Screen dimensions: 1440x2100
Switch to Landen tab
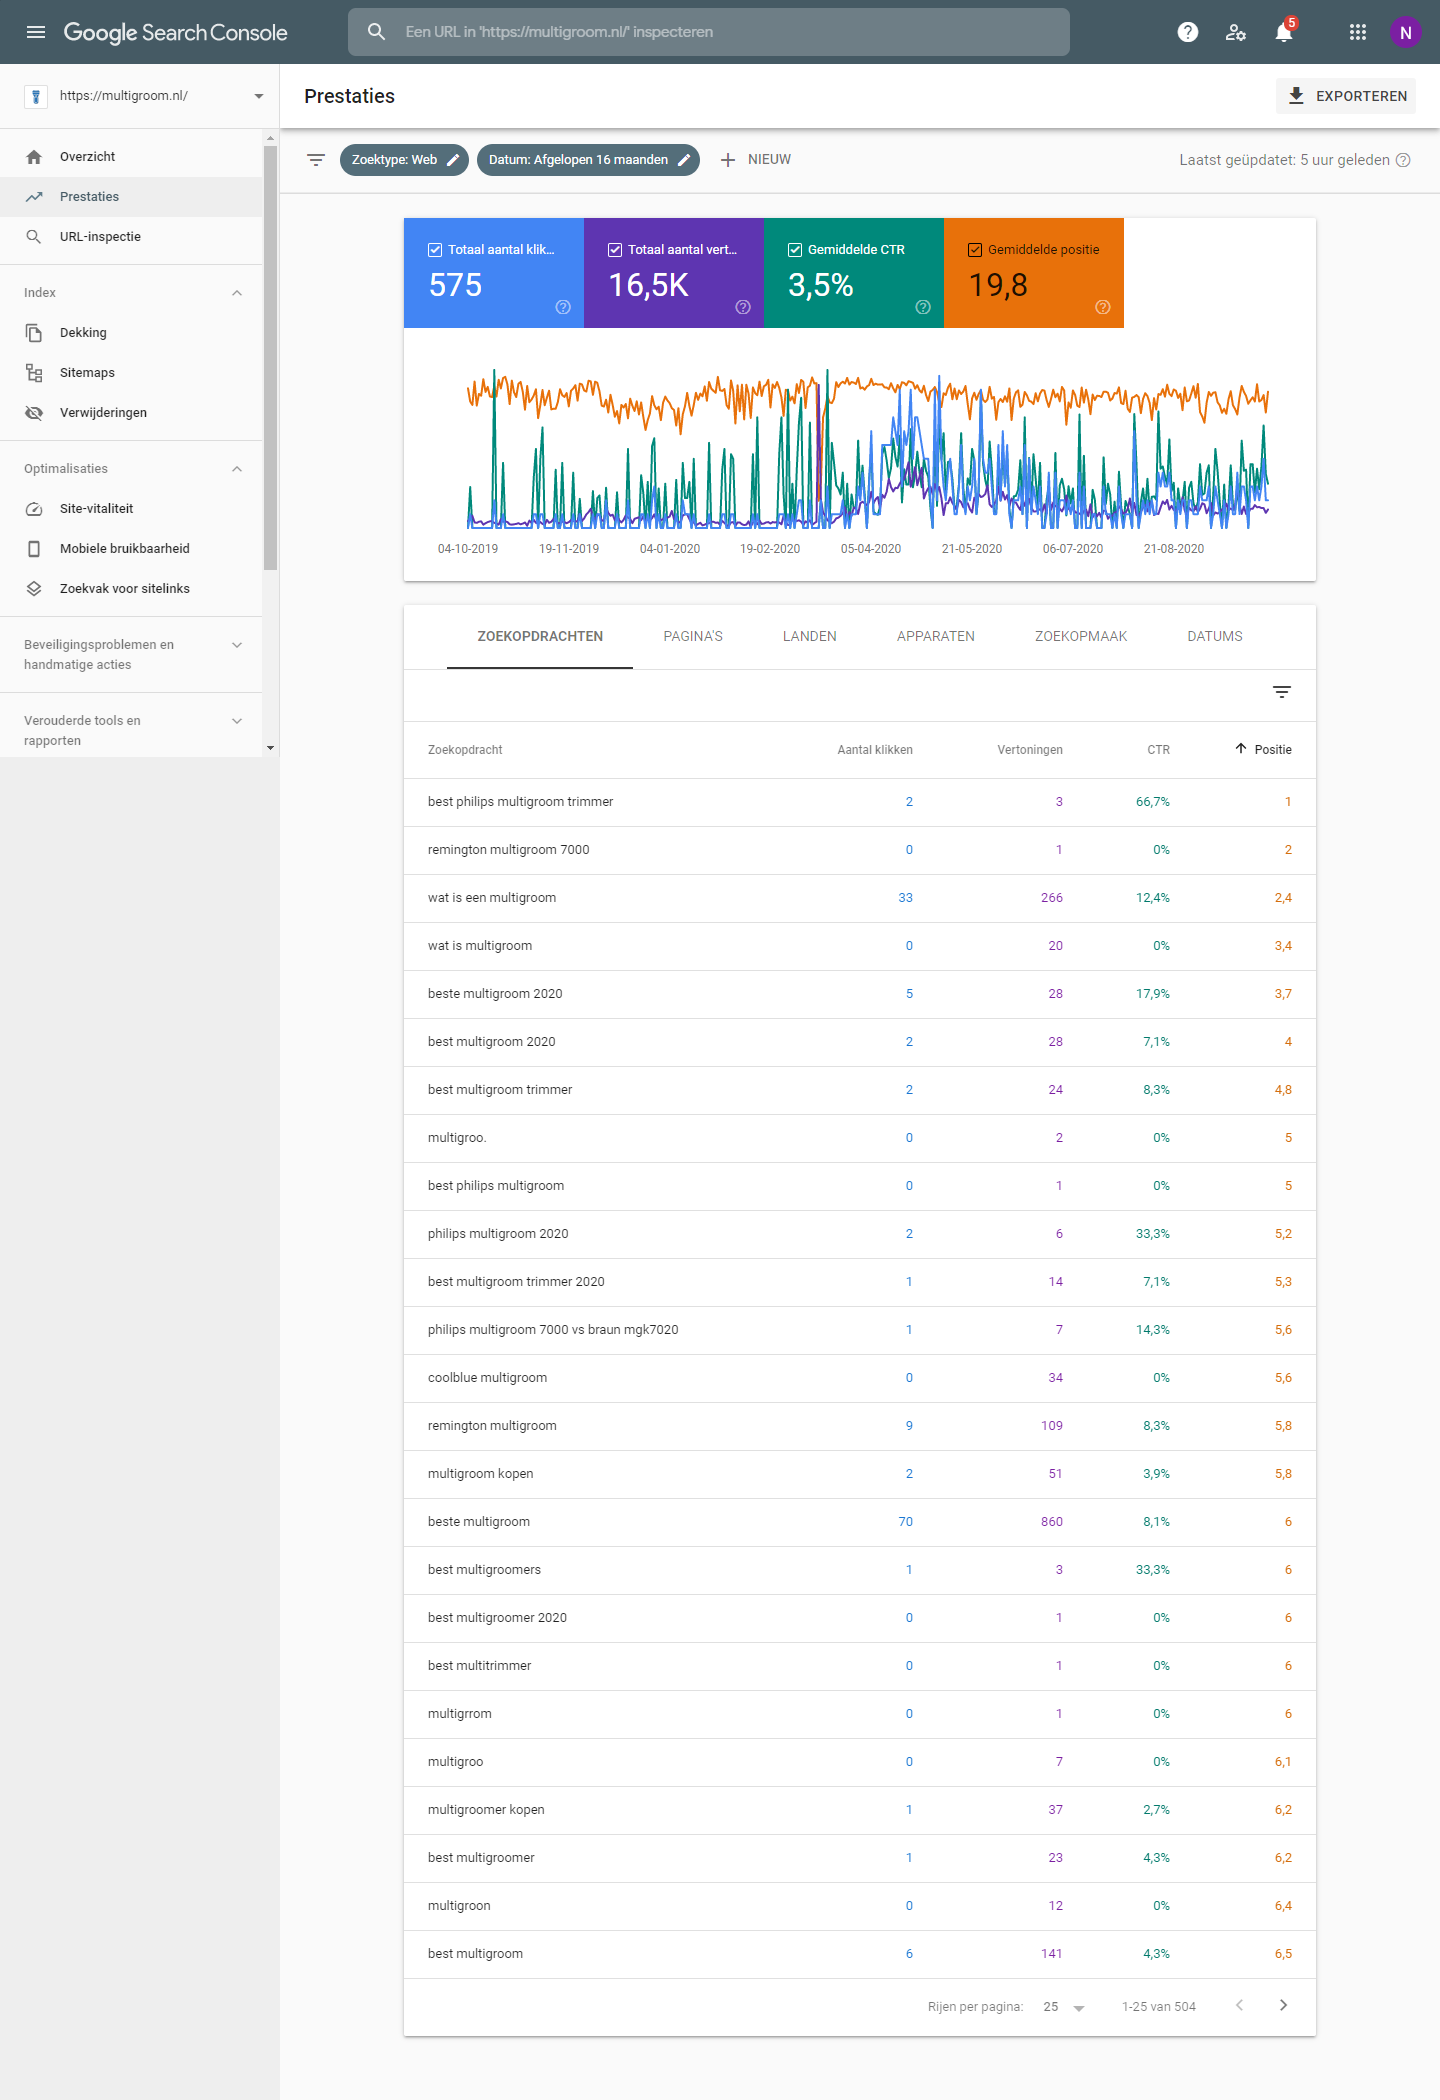pyautogui.click(x=810, y=636)
